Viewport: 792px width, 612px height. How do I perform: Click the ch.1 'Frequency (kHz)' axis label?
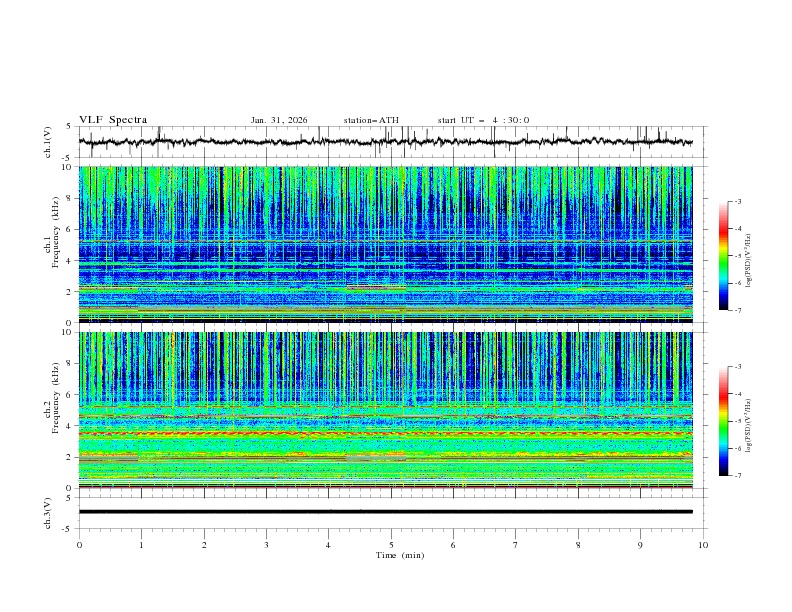[56, 232]
